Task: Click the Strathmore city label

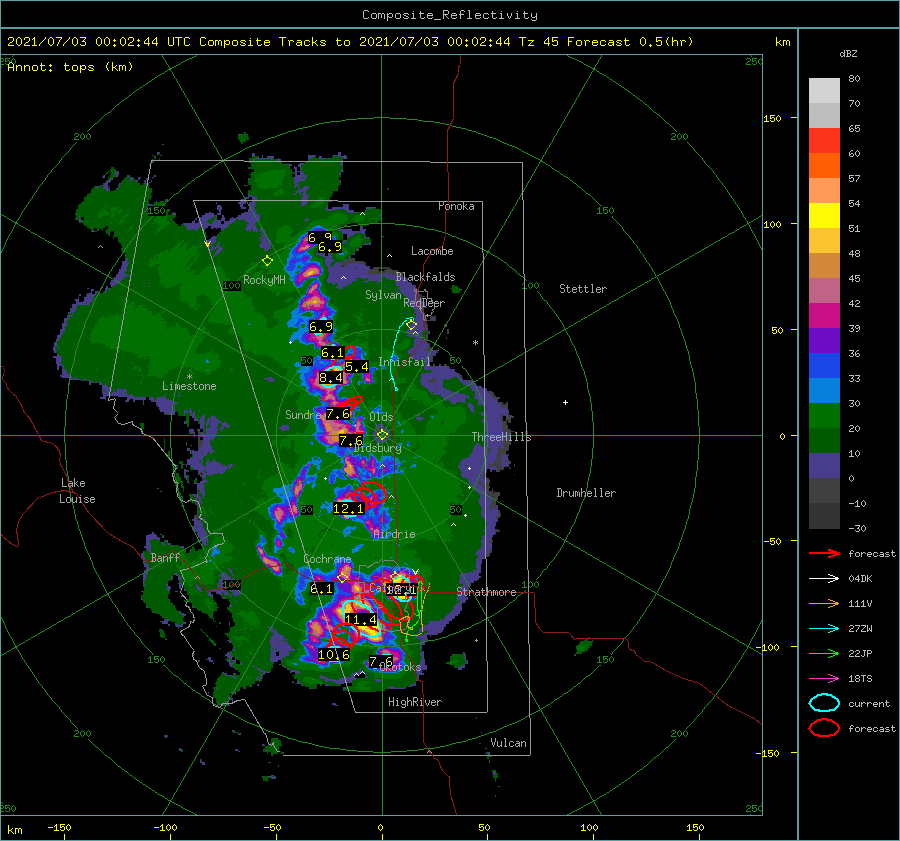Action: click(x=487, y=592)
